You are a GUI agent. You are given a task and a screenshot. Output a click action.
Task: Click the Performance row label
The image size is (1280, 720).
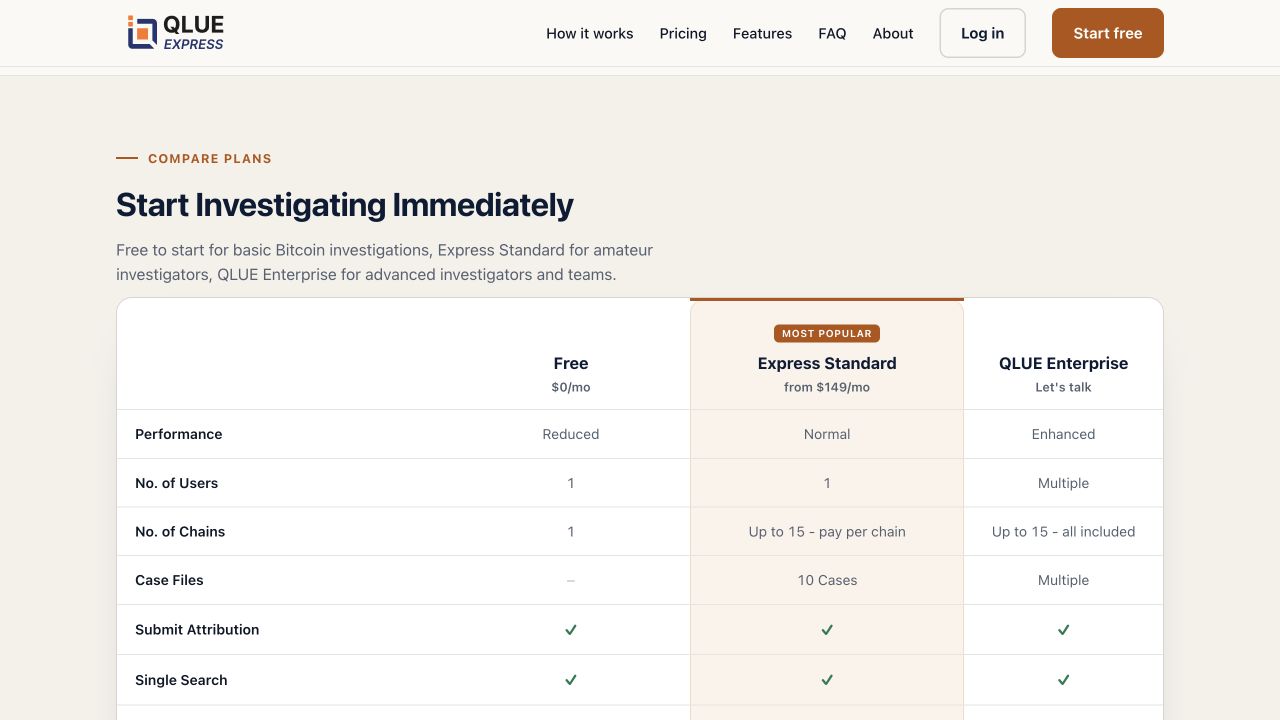[179, 434]
